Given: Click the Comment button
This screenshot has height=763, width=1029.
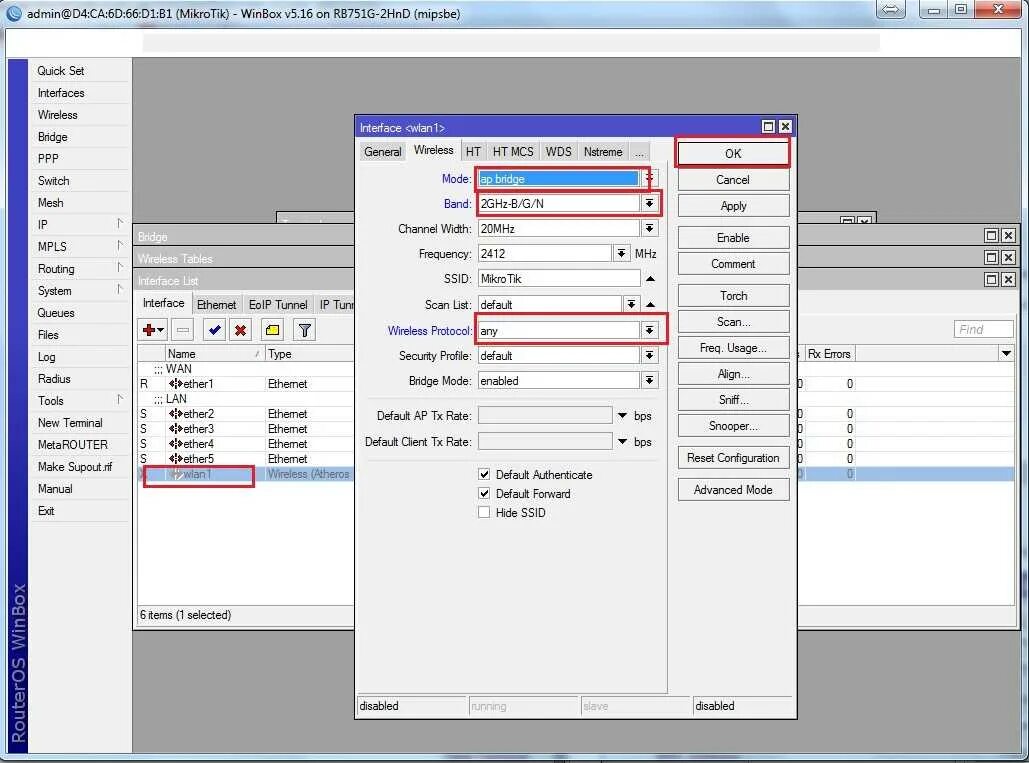Looking at the screenshot, I should [x=733, y=264].
